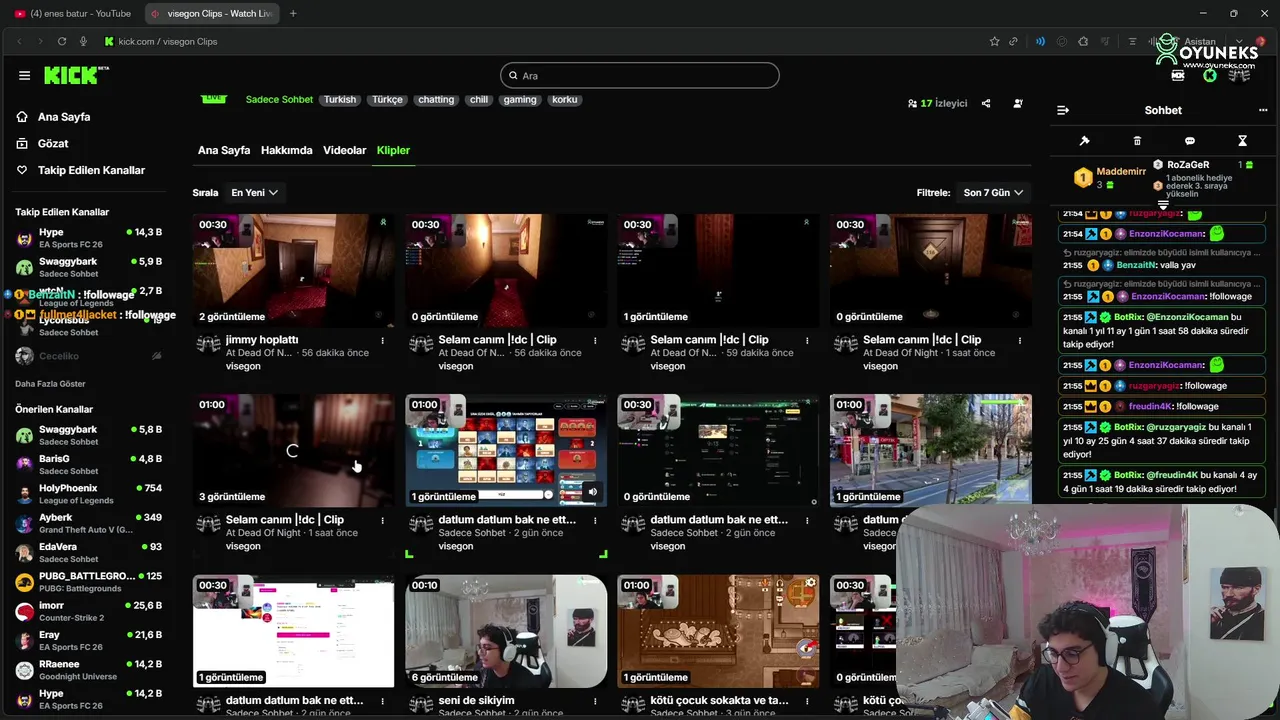Open options menu for the 59 dakika önce clip
The width and height of the screenshot is (1280, 720).
807,340
